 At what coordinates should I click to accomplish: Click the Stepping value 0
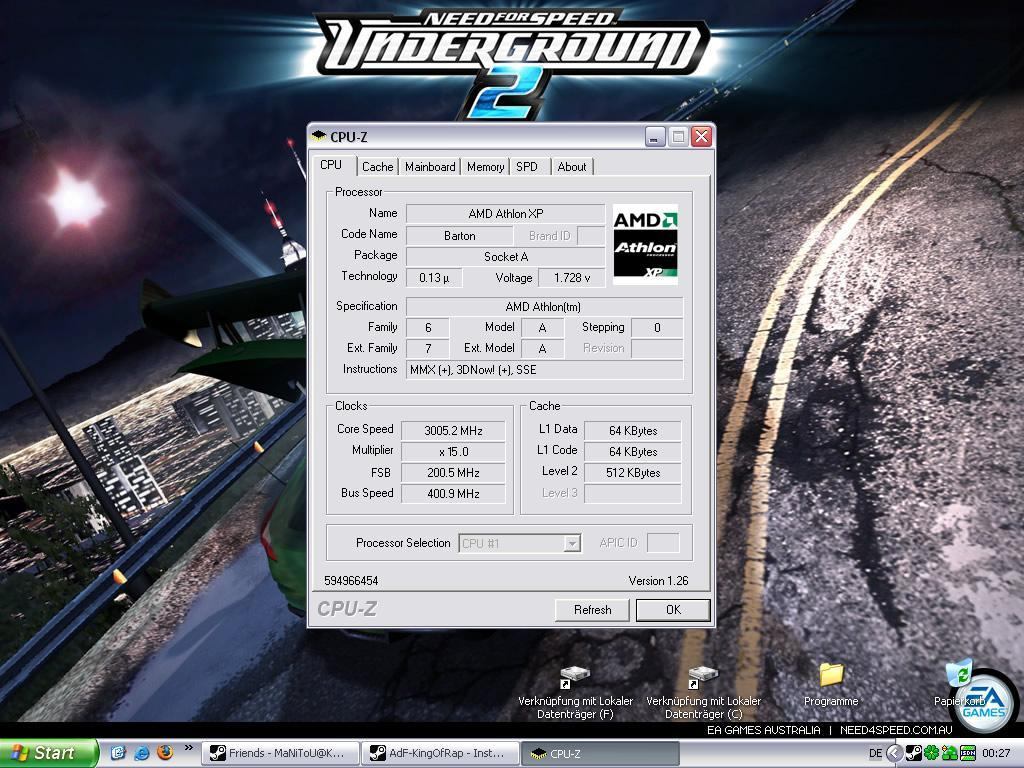[x=657, y=327]
